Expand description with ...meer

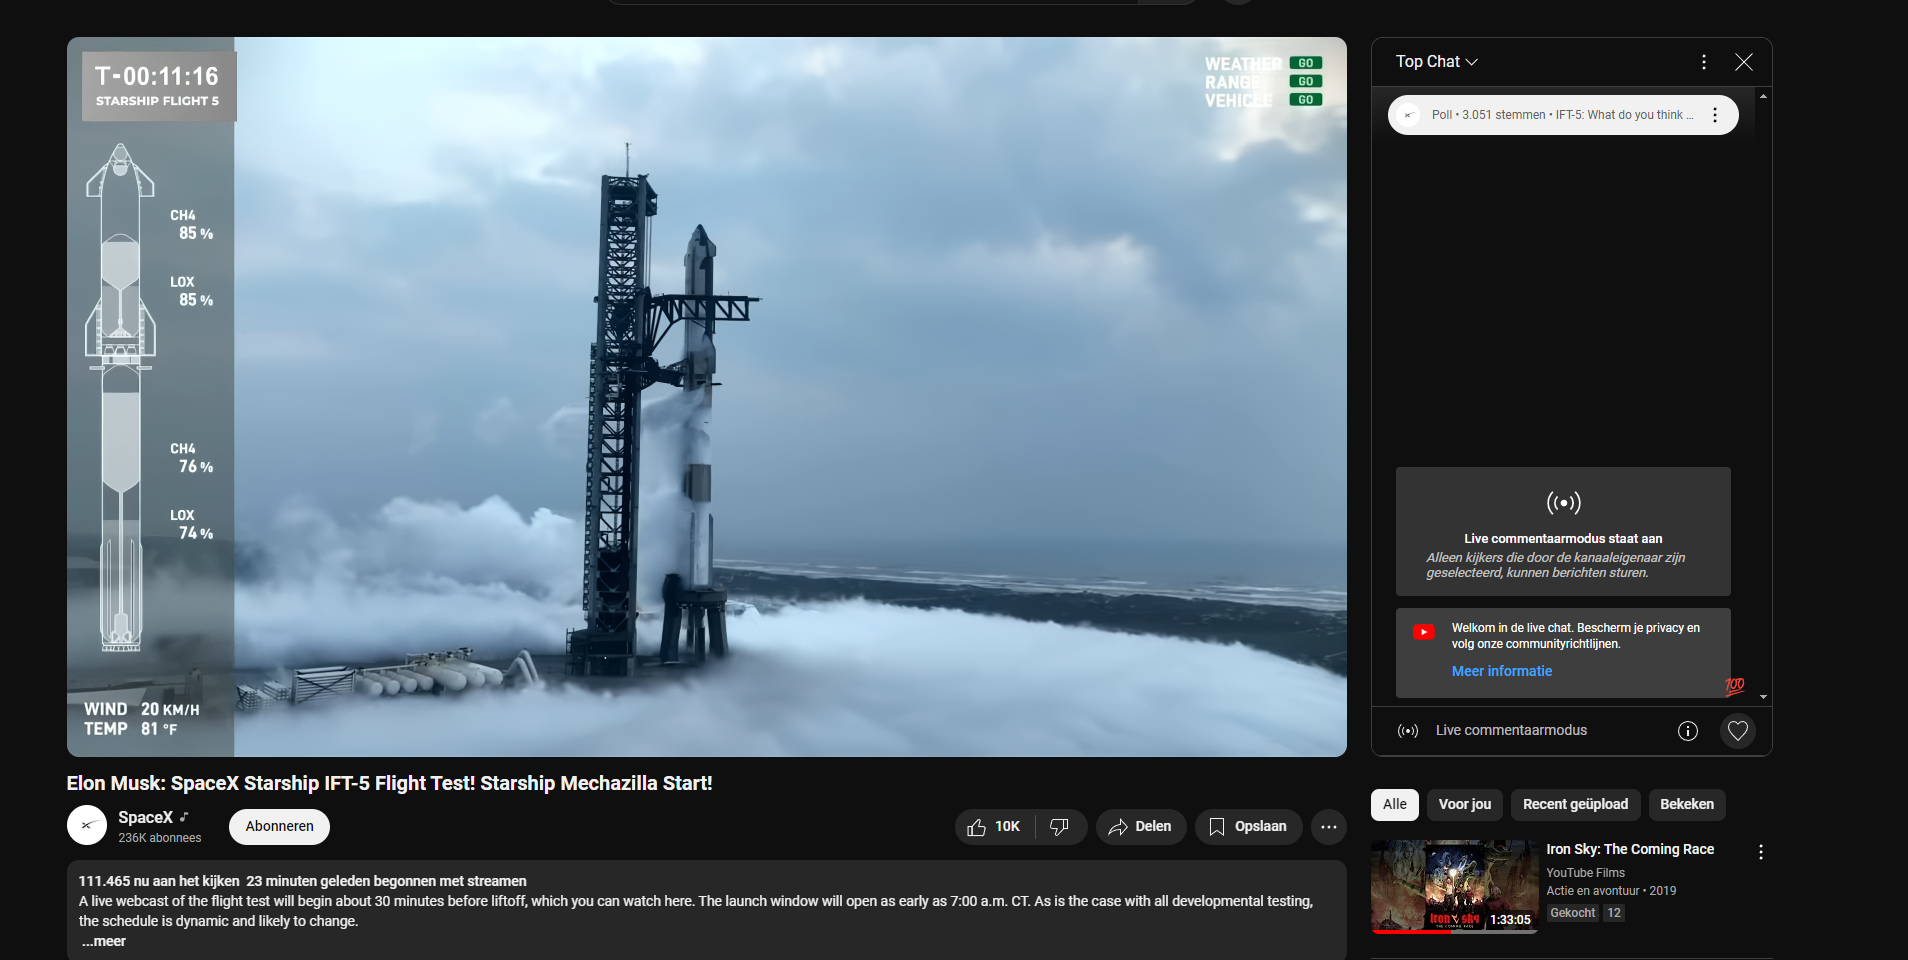pos(104,941)
